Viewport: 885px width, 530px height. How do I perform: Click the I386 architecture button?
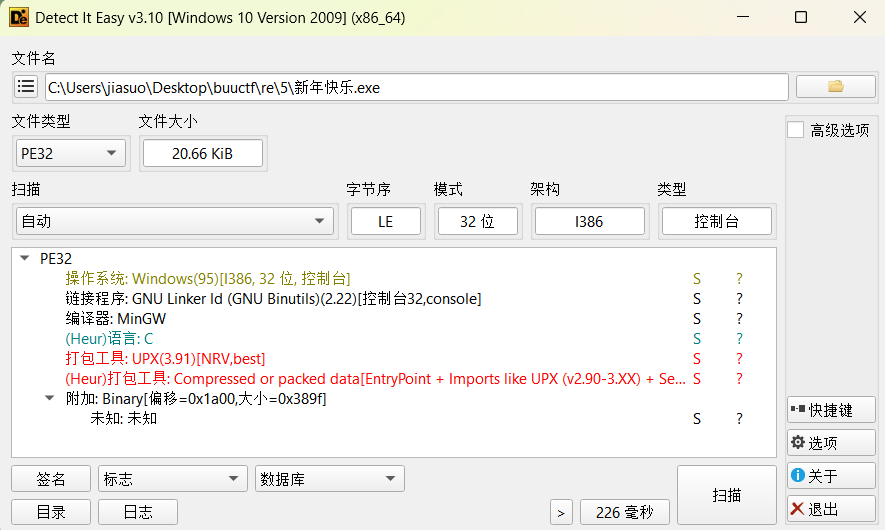tap(589, 221)
